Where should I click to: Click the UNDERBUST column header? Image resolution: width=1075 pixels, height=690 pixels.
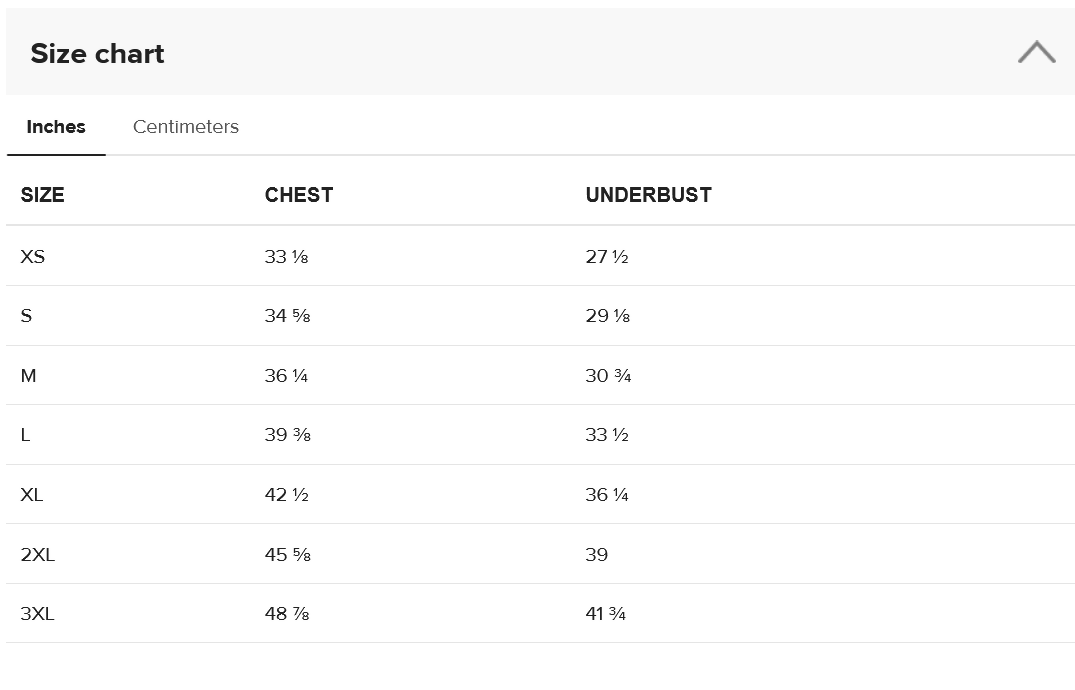click(x=648, y=195)
